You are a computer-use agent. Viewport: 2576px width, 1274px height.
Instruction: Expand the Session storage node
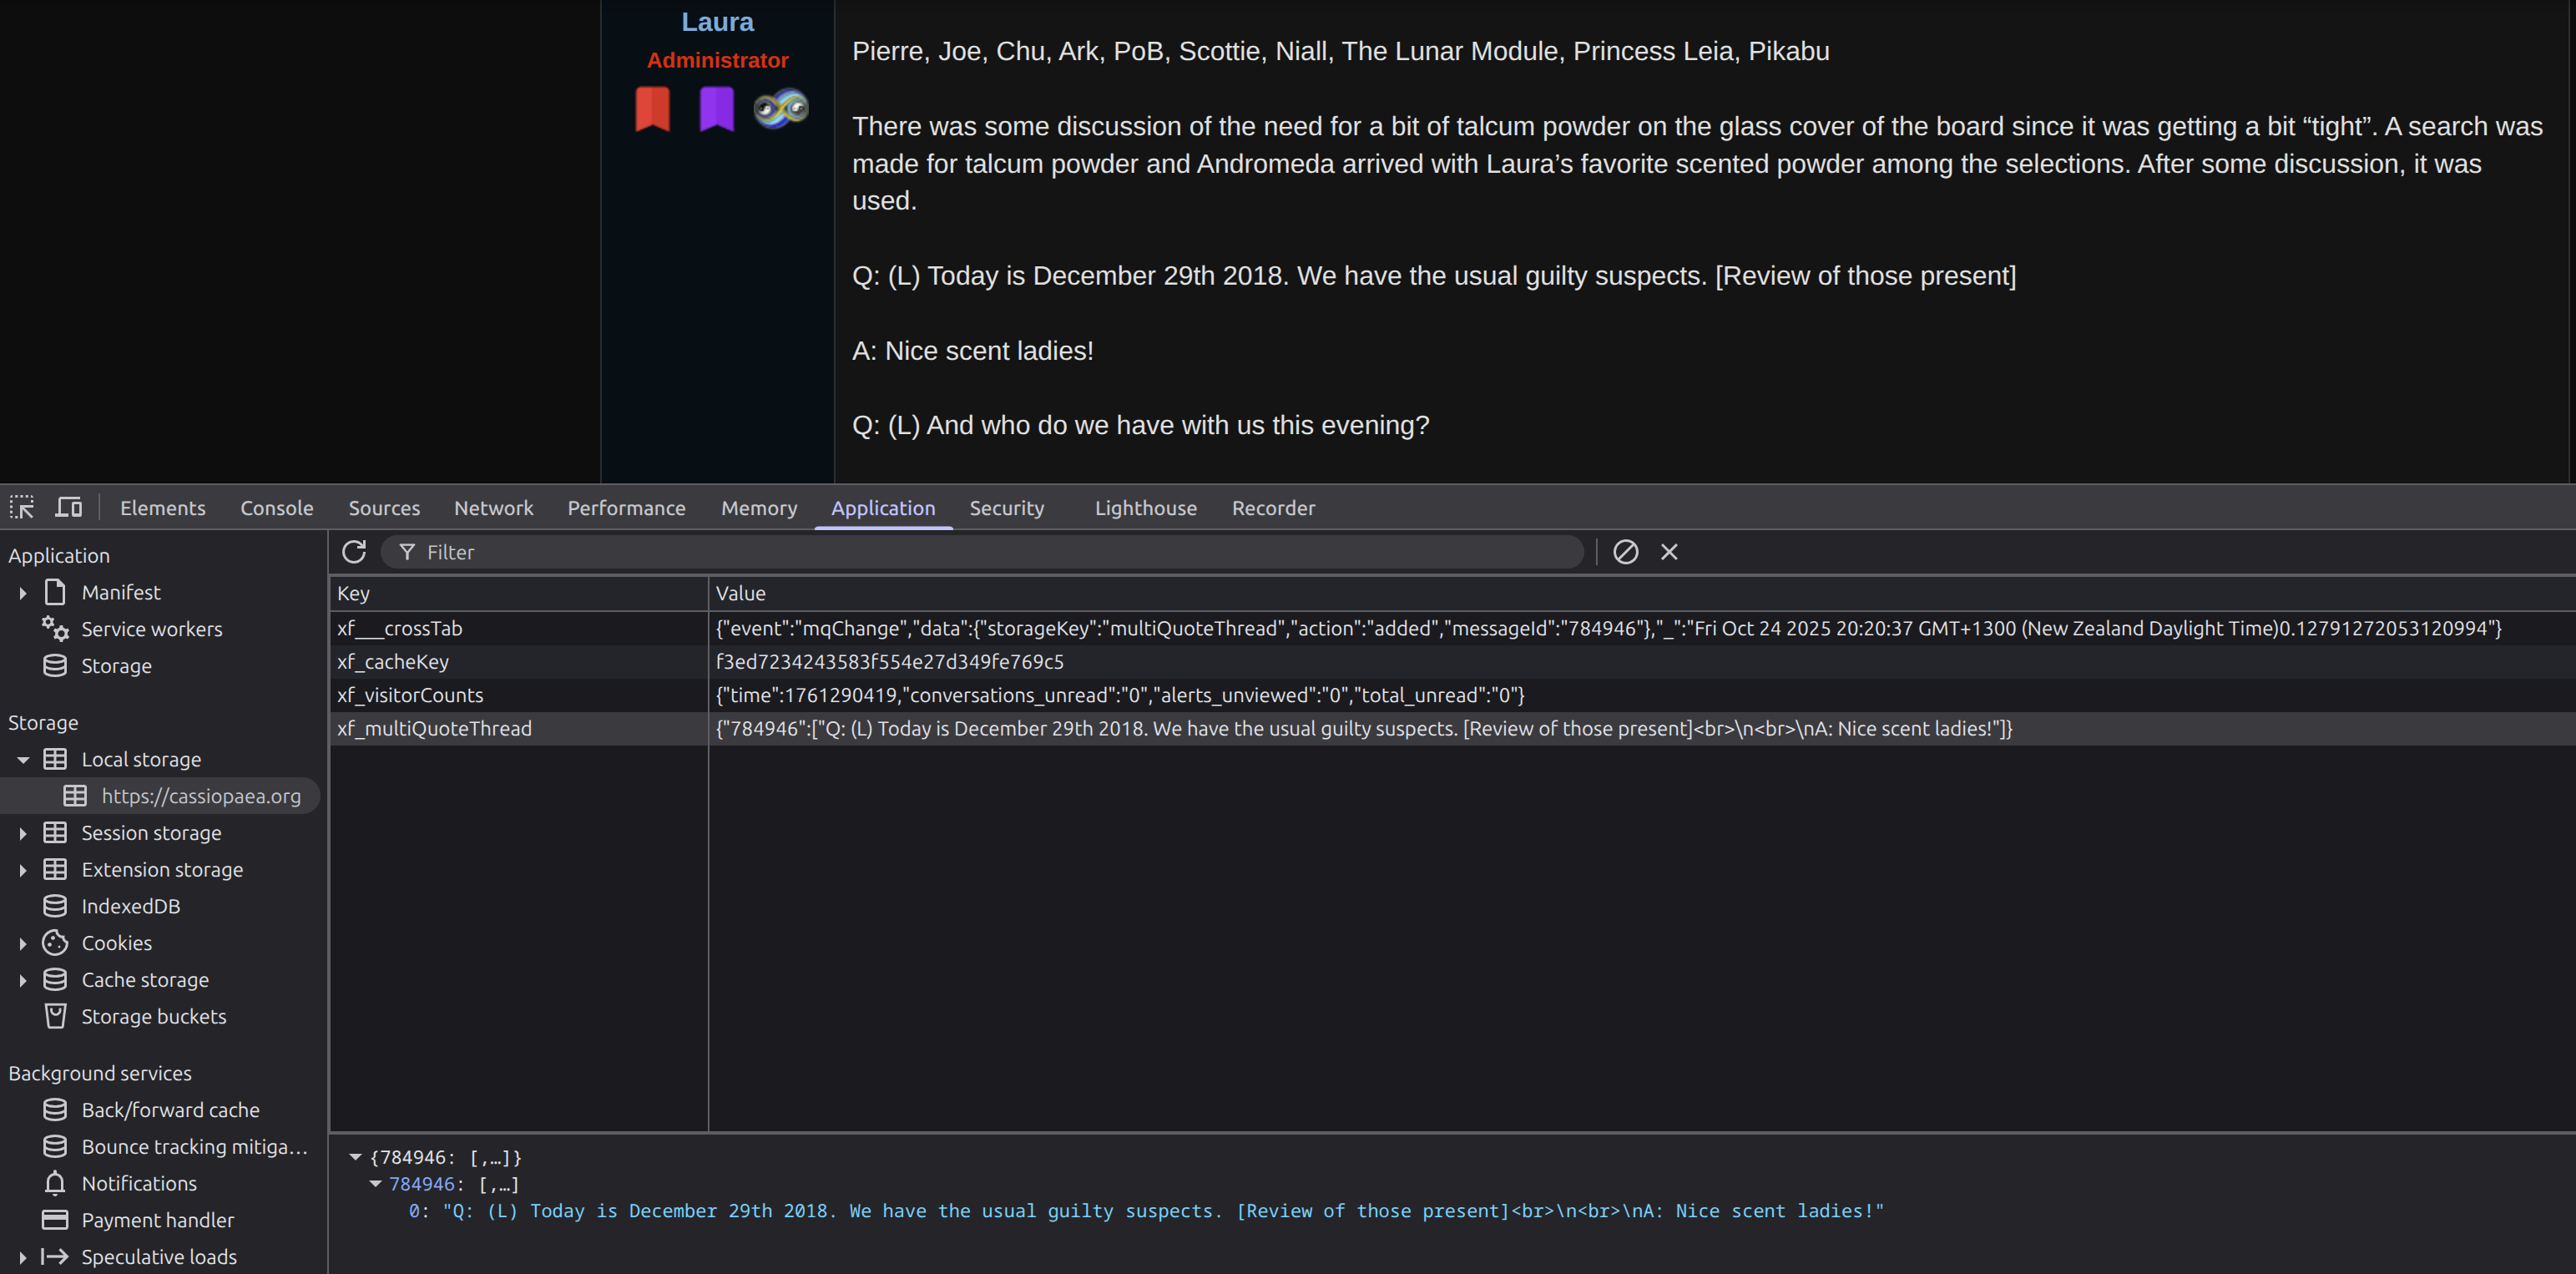(22, 833)
